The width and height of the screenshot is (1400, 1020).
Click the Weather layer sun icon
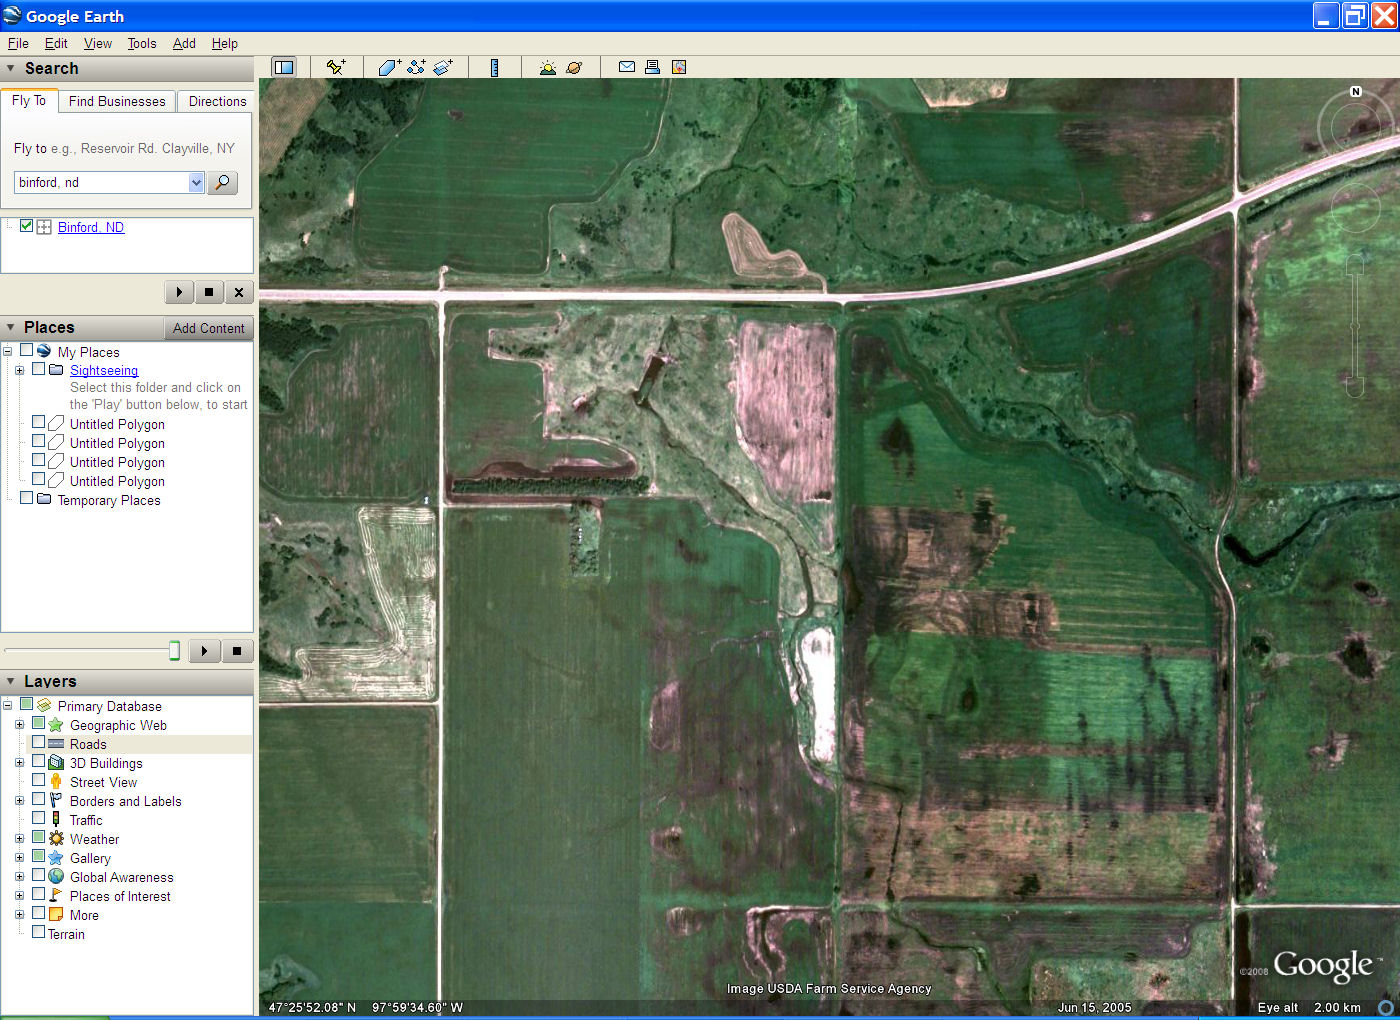56,839
